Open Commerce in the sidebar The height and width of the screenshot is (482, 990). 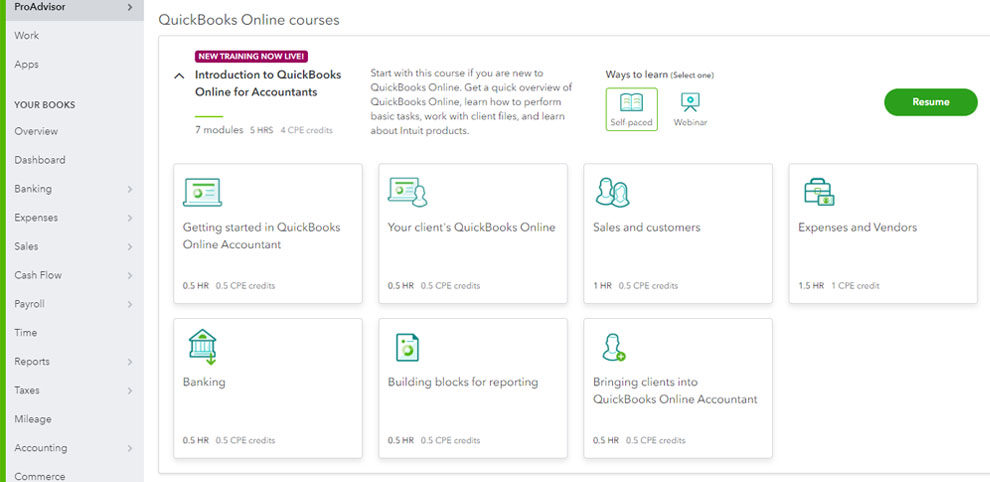(40, 476)
